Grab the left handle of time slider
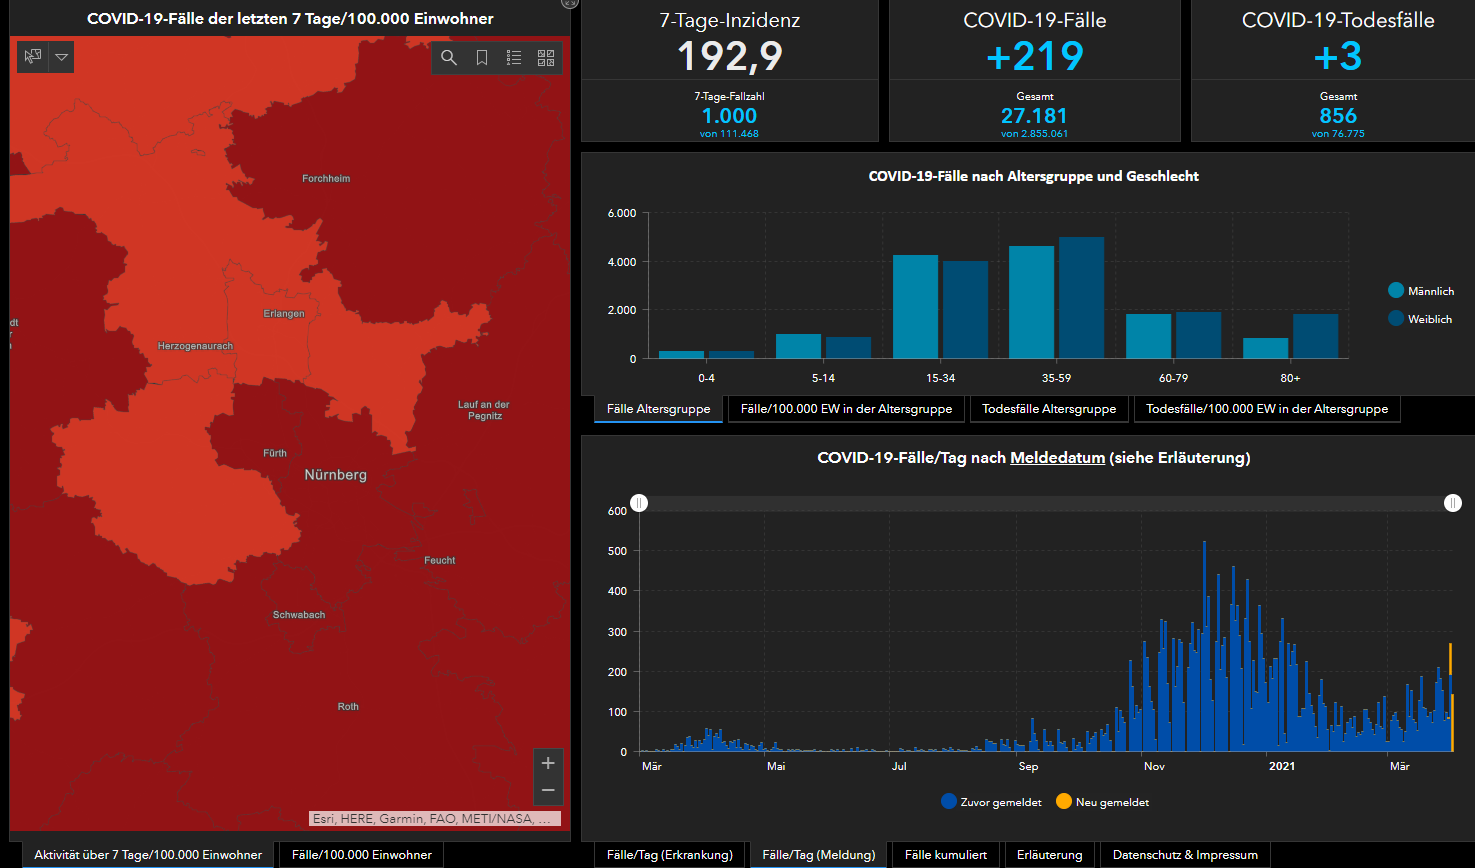 click(639, 503)
